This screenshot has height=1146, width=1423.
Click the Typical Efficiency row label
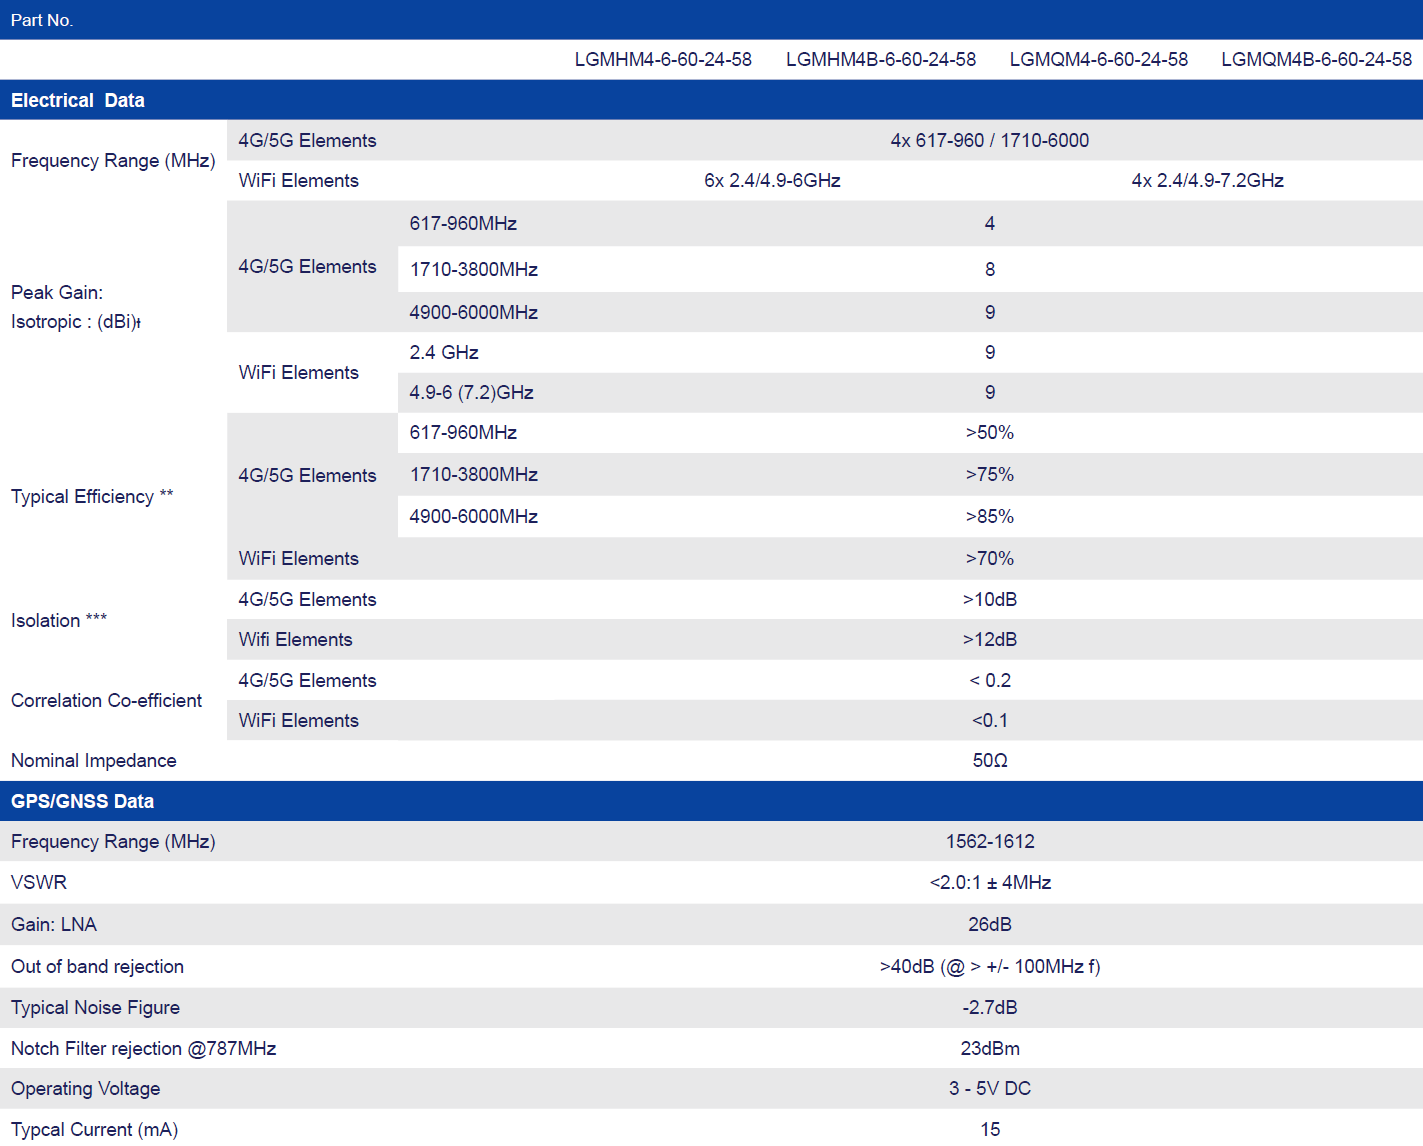pos(92,497)
